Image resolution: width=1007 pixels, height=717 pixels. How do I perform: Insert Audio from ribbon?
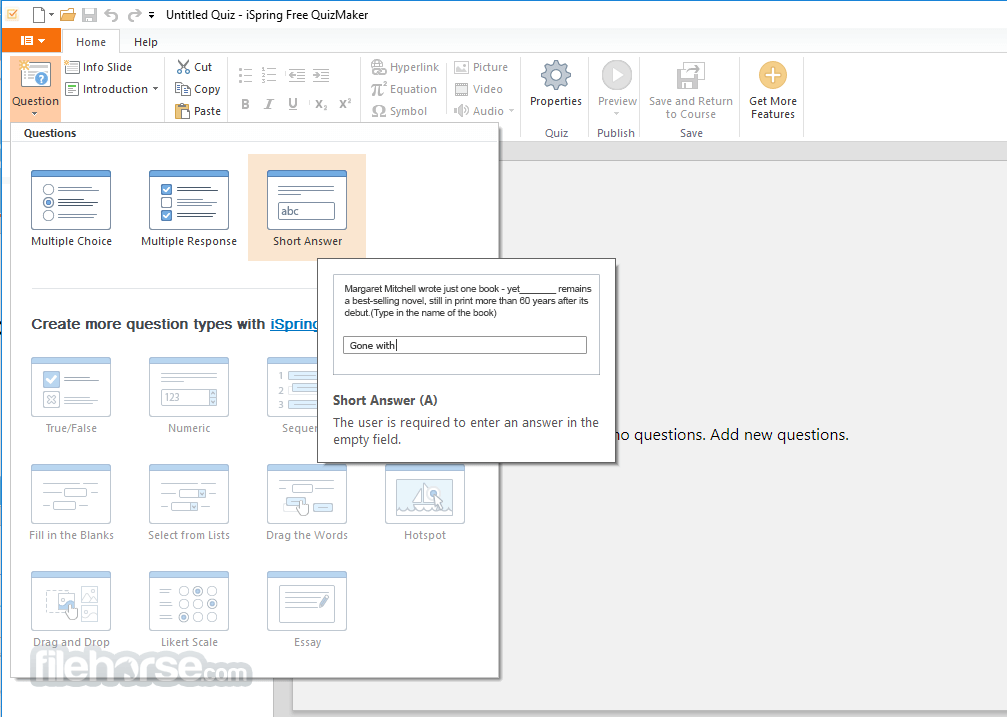pyautogui.click(x=479, y=111)
